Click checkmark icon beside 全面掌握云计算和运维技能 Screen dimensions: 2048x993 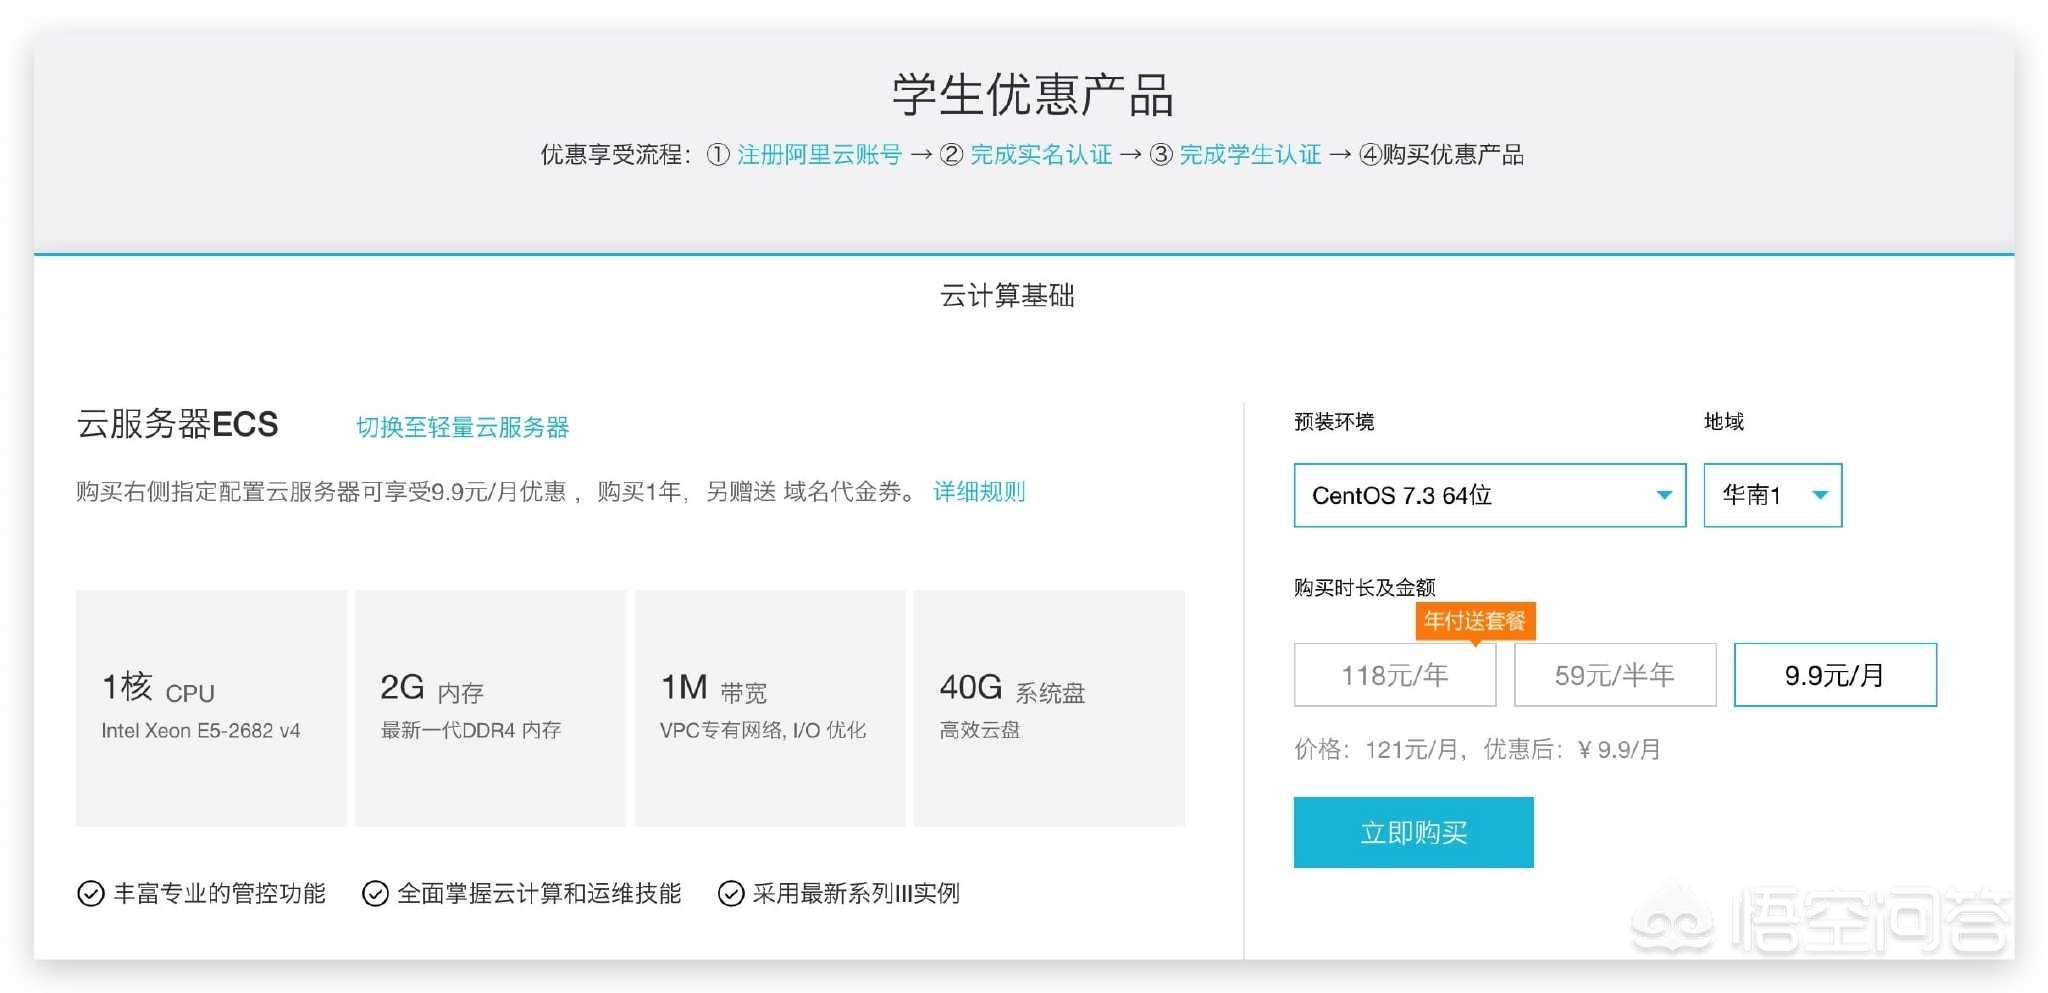pyautogui.click(x=375, y=893)
